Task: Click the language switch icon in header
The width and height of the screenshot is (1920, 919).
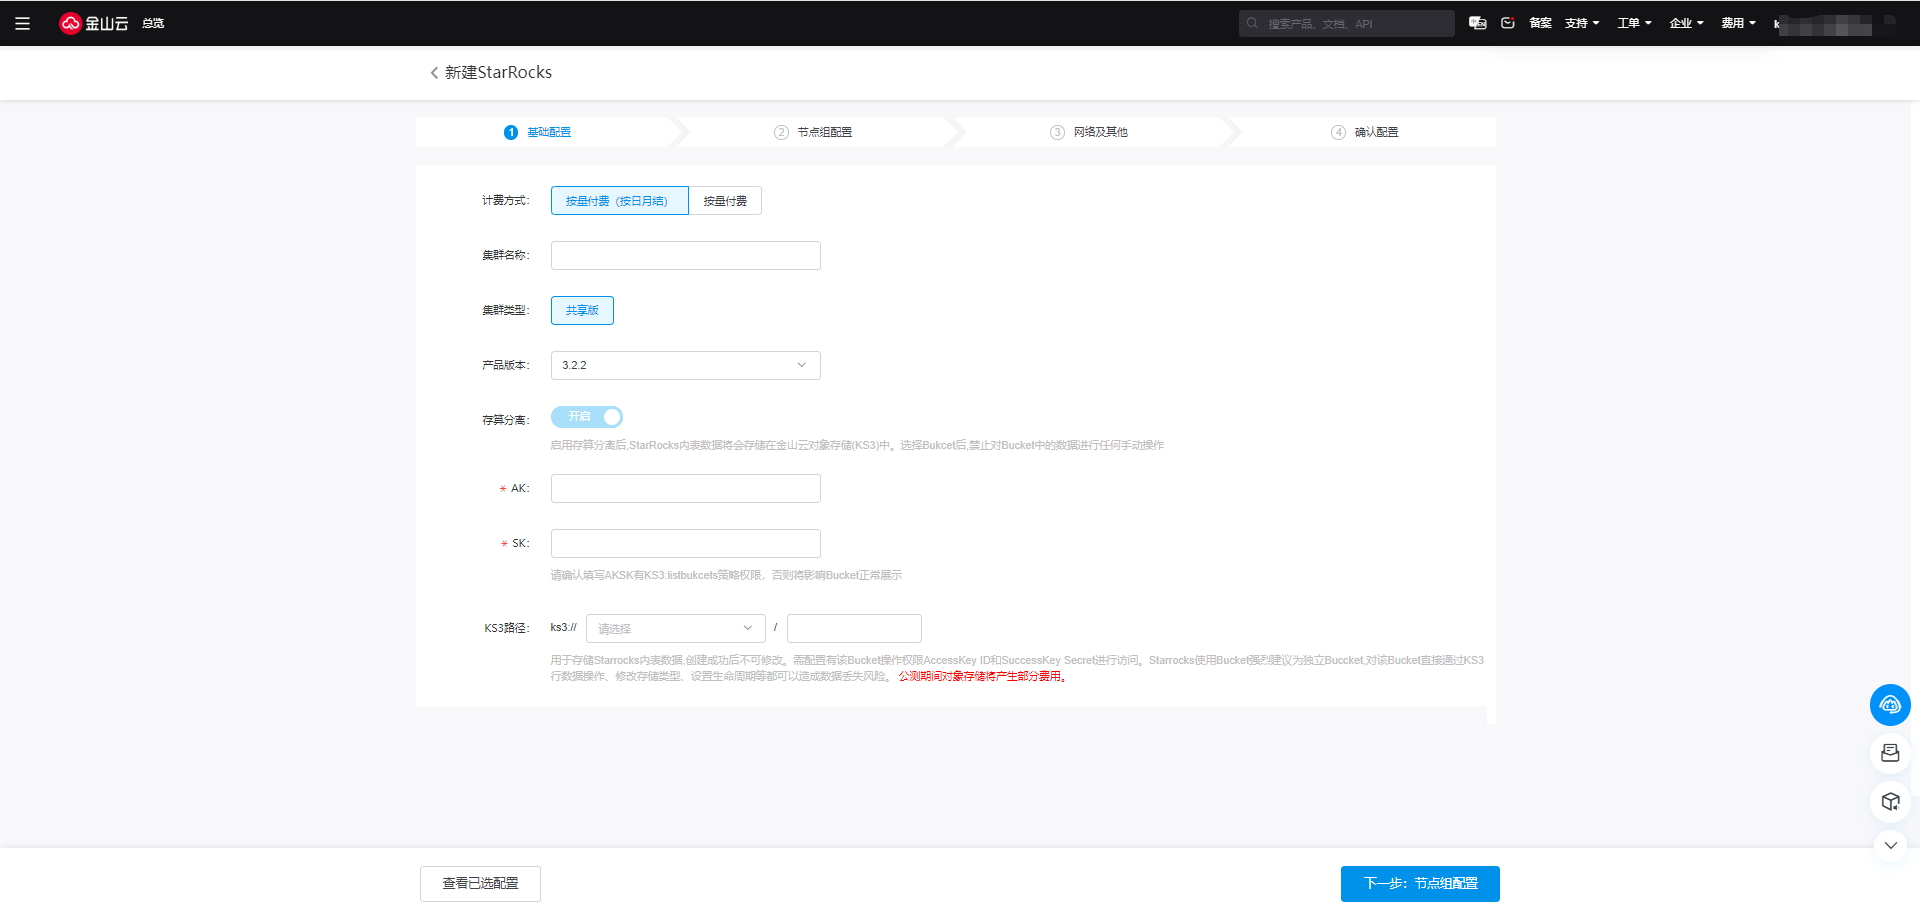Action: point(1477,23)
